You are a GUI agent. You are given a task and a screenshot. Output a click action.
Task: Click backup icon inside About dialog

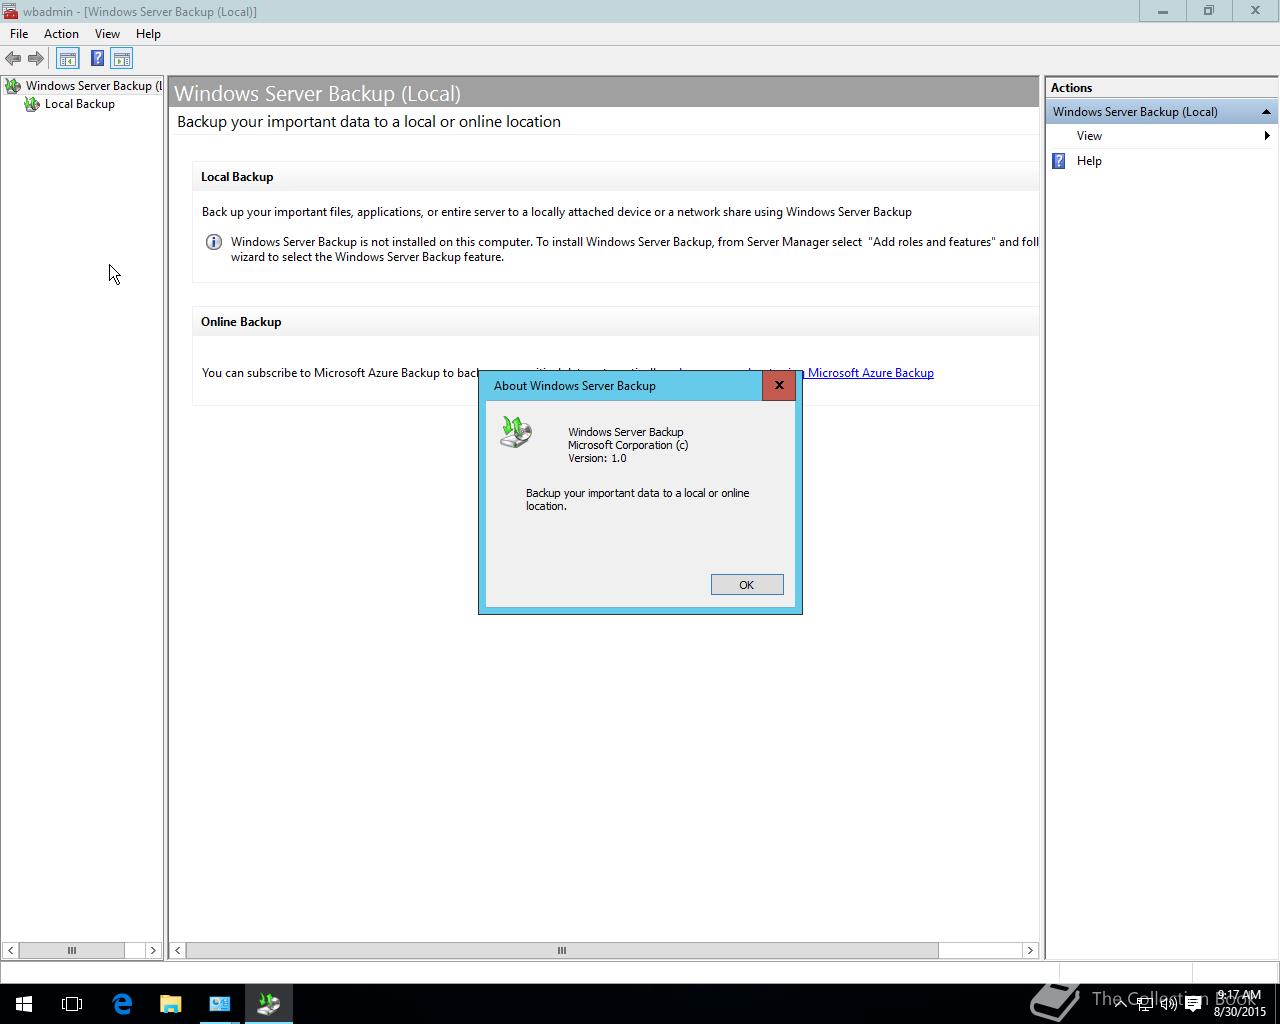tap(516, 432)
